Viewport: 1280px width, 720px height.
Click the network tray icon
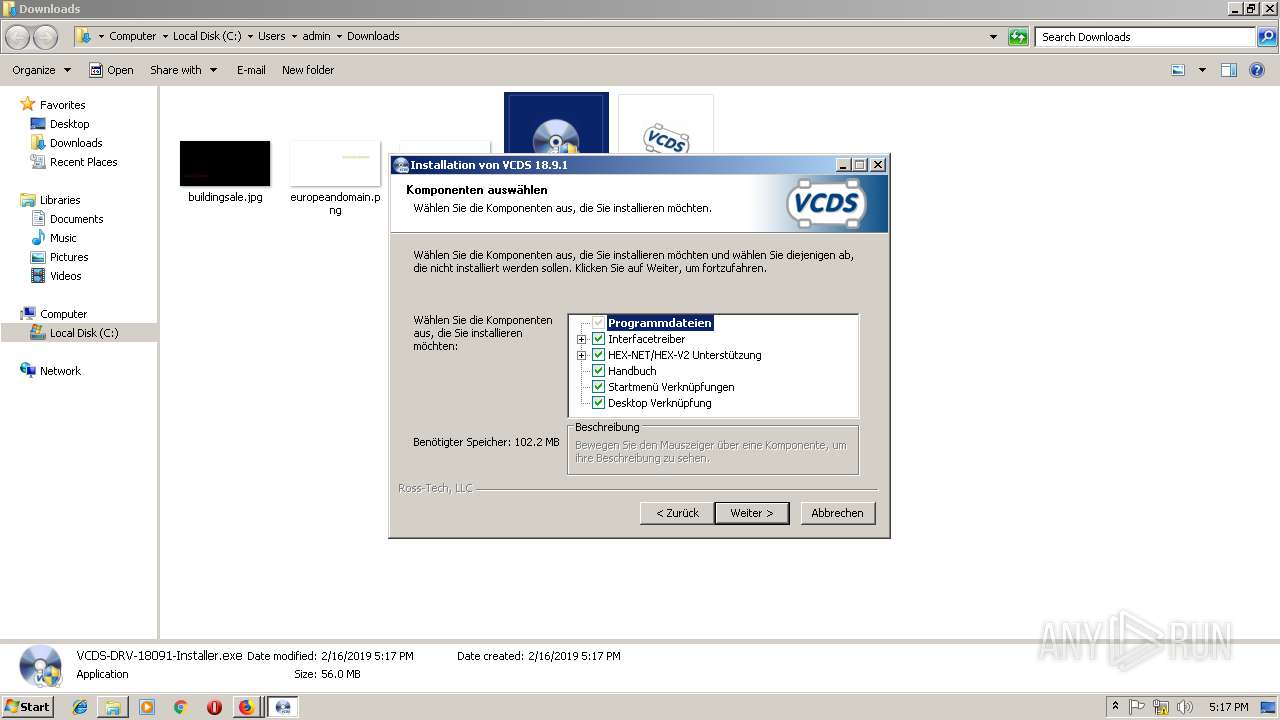click(x=1161, y=707)
